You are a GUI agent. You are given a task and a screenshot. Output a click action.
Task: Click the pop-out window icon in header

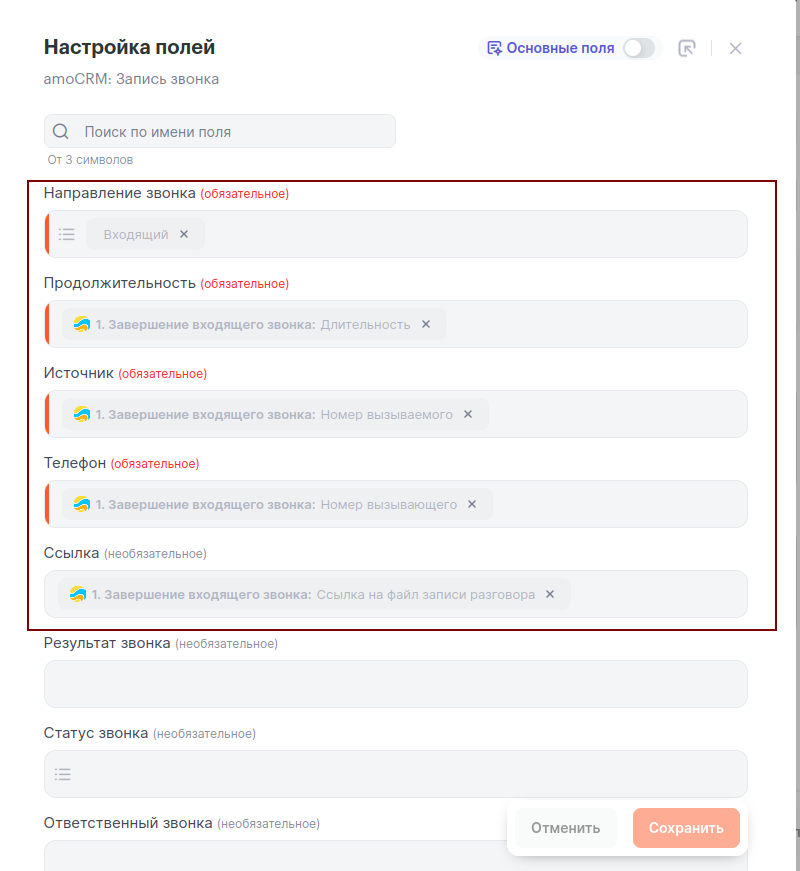click(687, 48)
